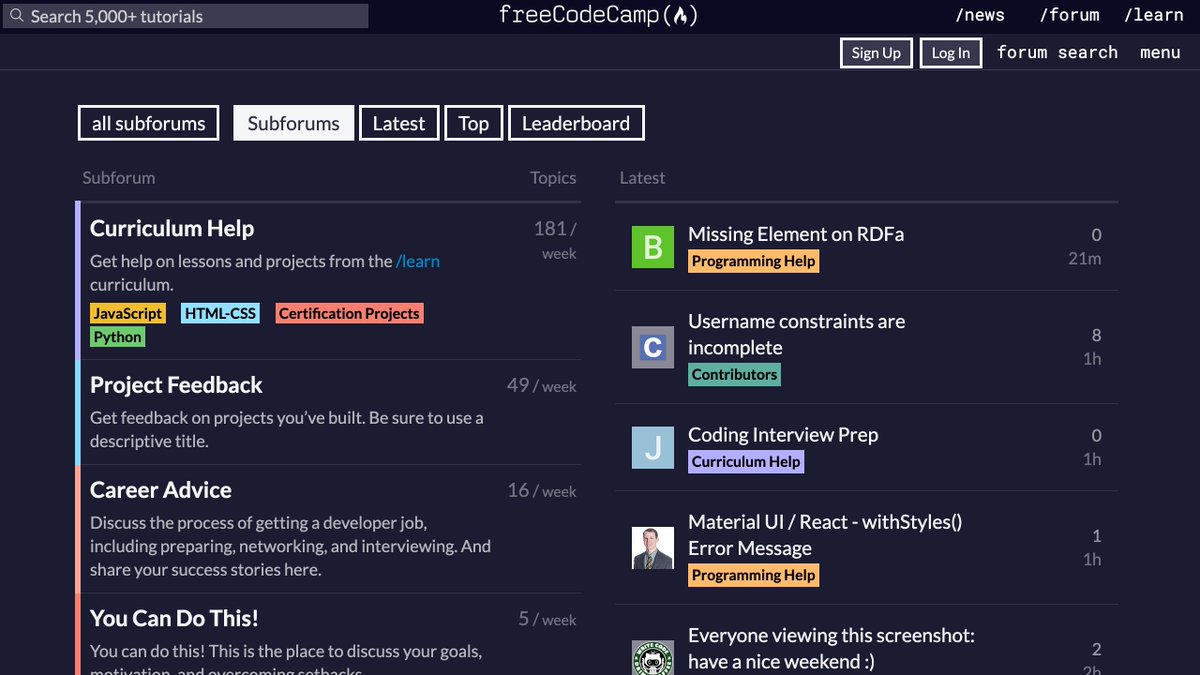Open user B's avatar on Missing Element topic
Image resolution: width=1200 pixels, height=675 pixels.
(653, 247)
